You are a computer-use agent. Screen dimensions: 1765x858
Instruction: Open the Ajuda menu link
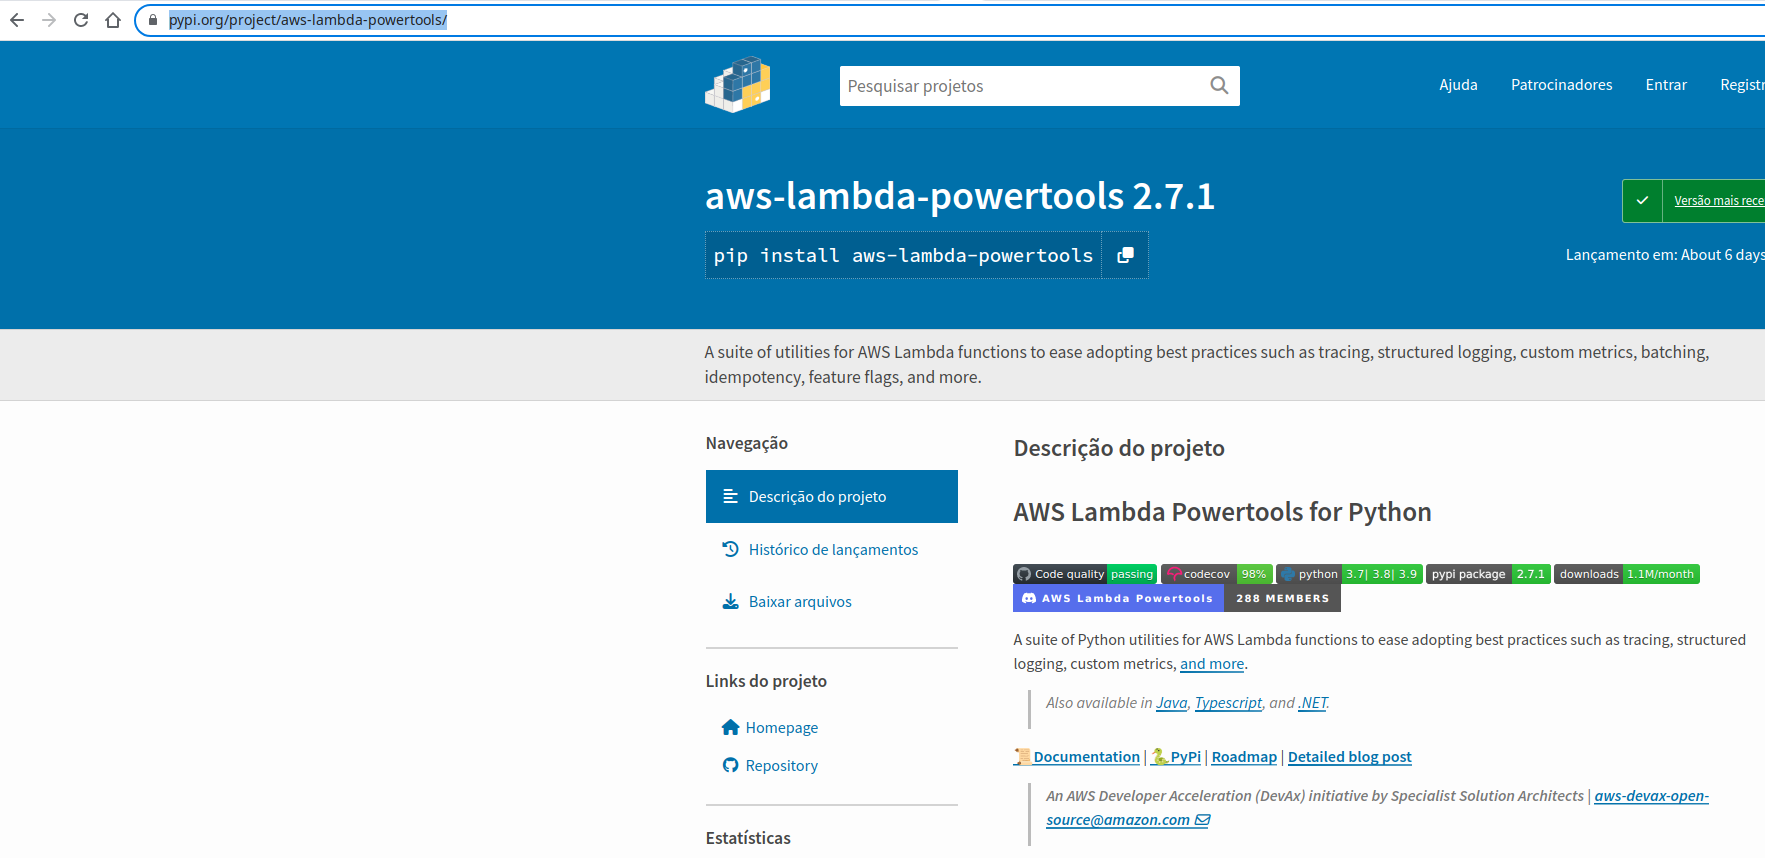pos(1458,85)
